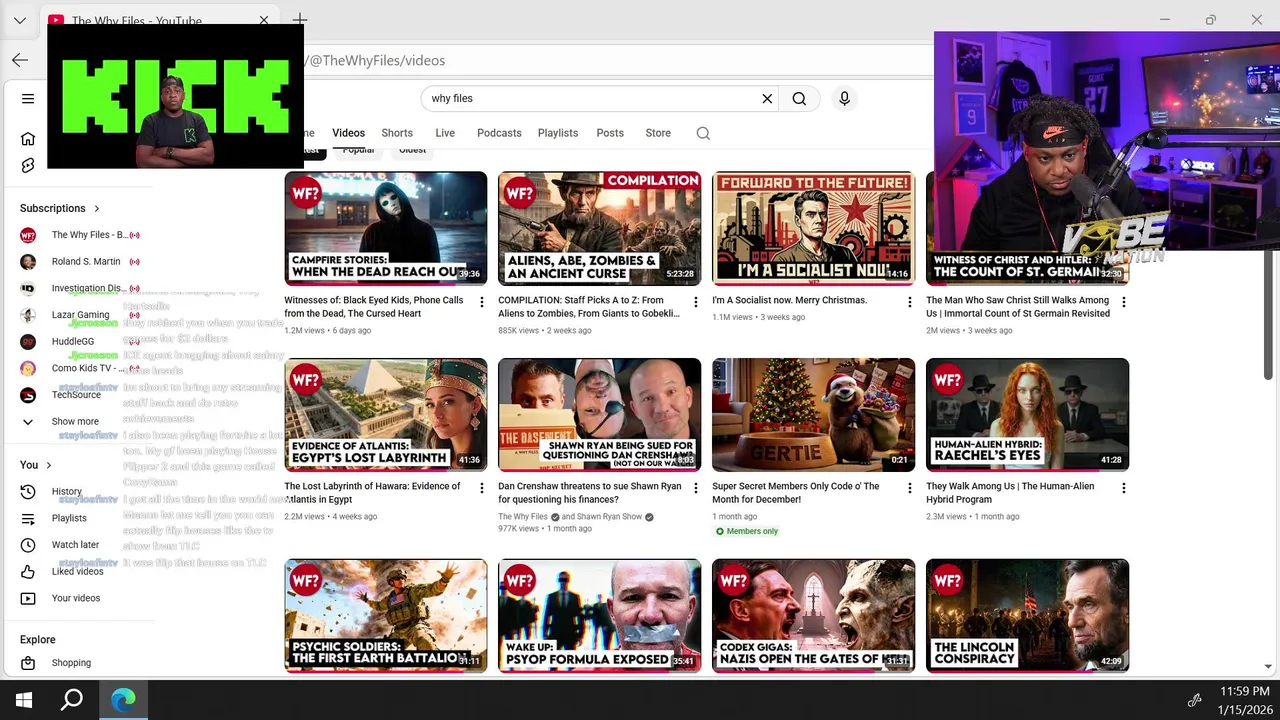The width and height of the screenshot is (1280, 720).
Task: Play Evidence of Atlantis Egypt's Lost Labyrinth thumbnail
Action: click(386, 415)
